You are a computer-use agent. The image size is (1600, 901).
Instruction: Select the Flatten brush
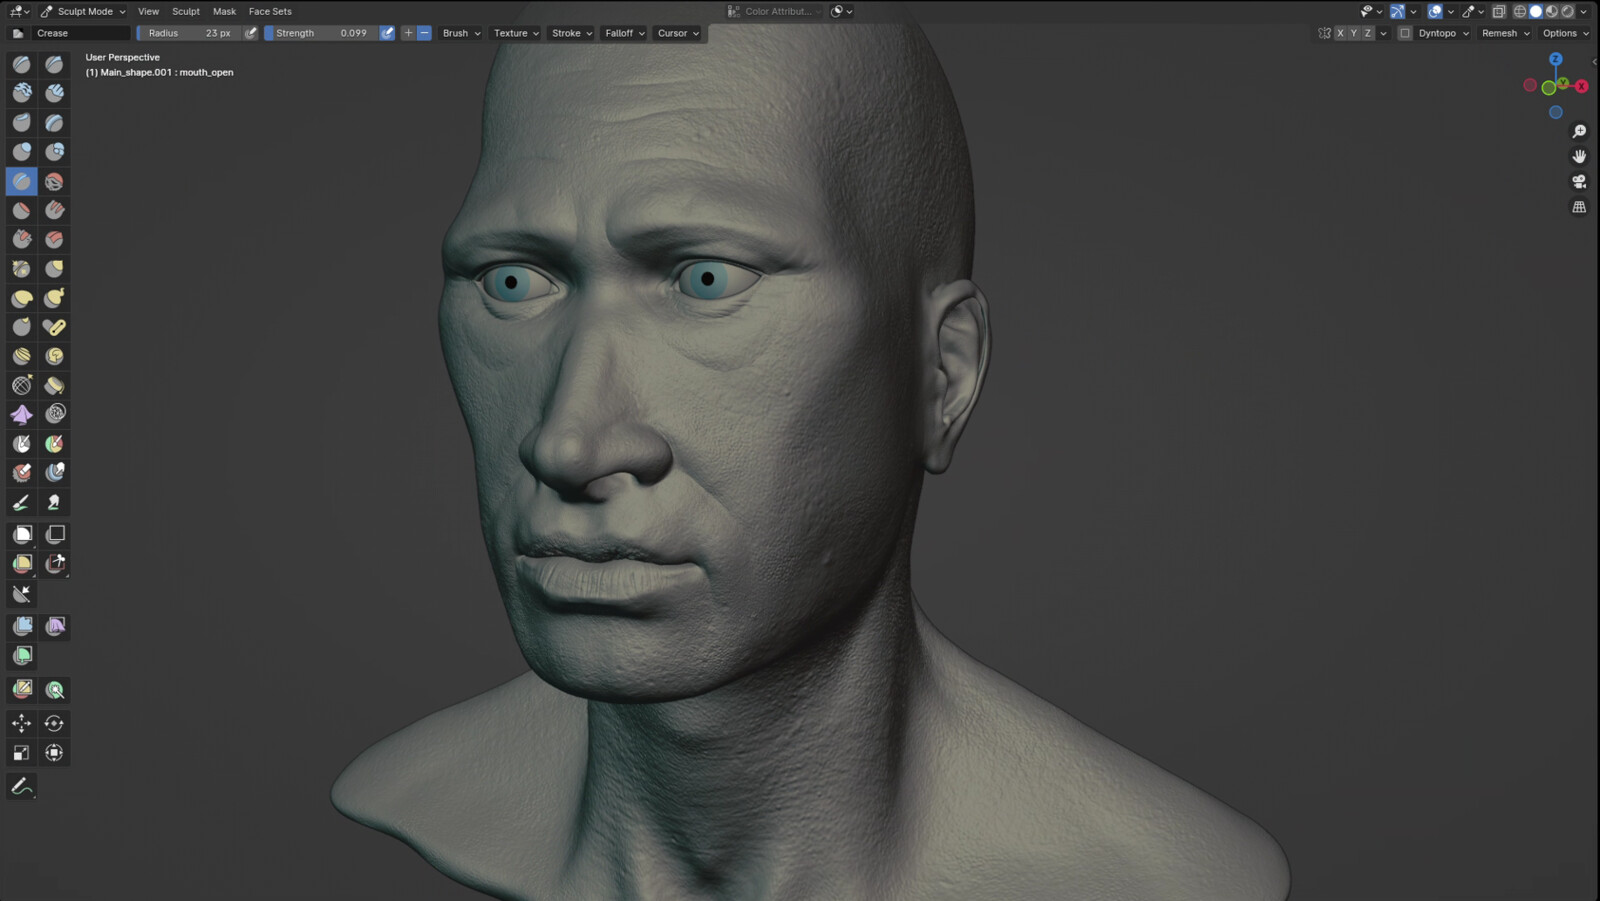(x=22, y=210)
